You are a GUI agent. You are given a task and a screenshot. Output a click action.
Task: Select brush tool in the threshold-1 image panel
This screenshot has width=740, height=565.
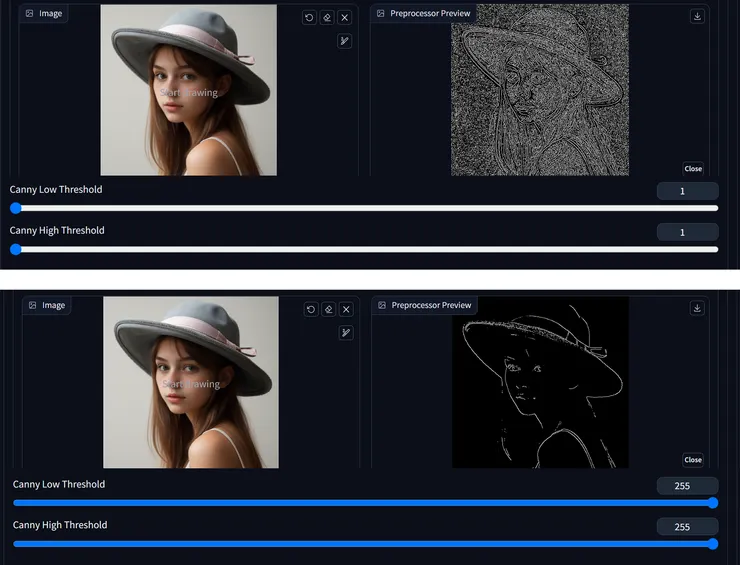click(x=344, y=41)
